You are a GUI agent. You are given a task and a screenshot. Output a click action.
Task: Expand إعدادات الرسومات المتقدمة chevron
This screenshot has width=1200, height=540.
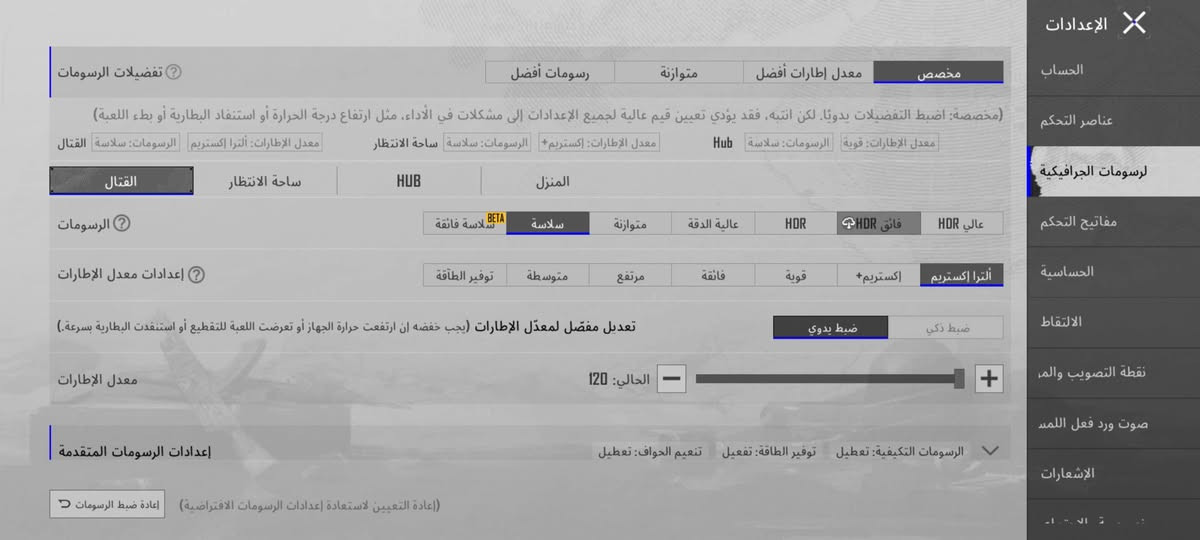[x=991, y=451]
